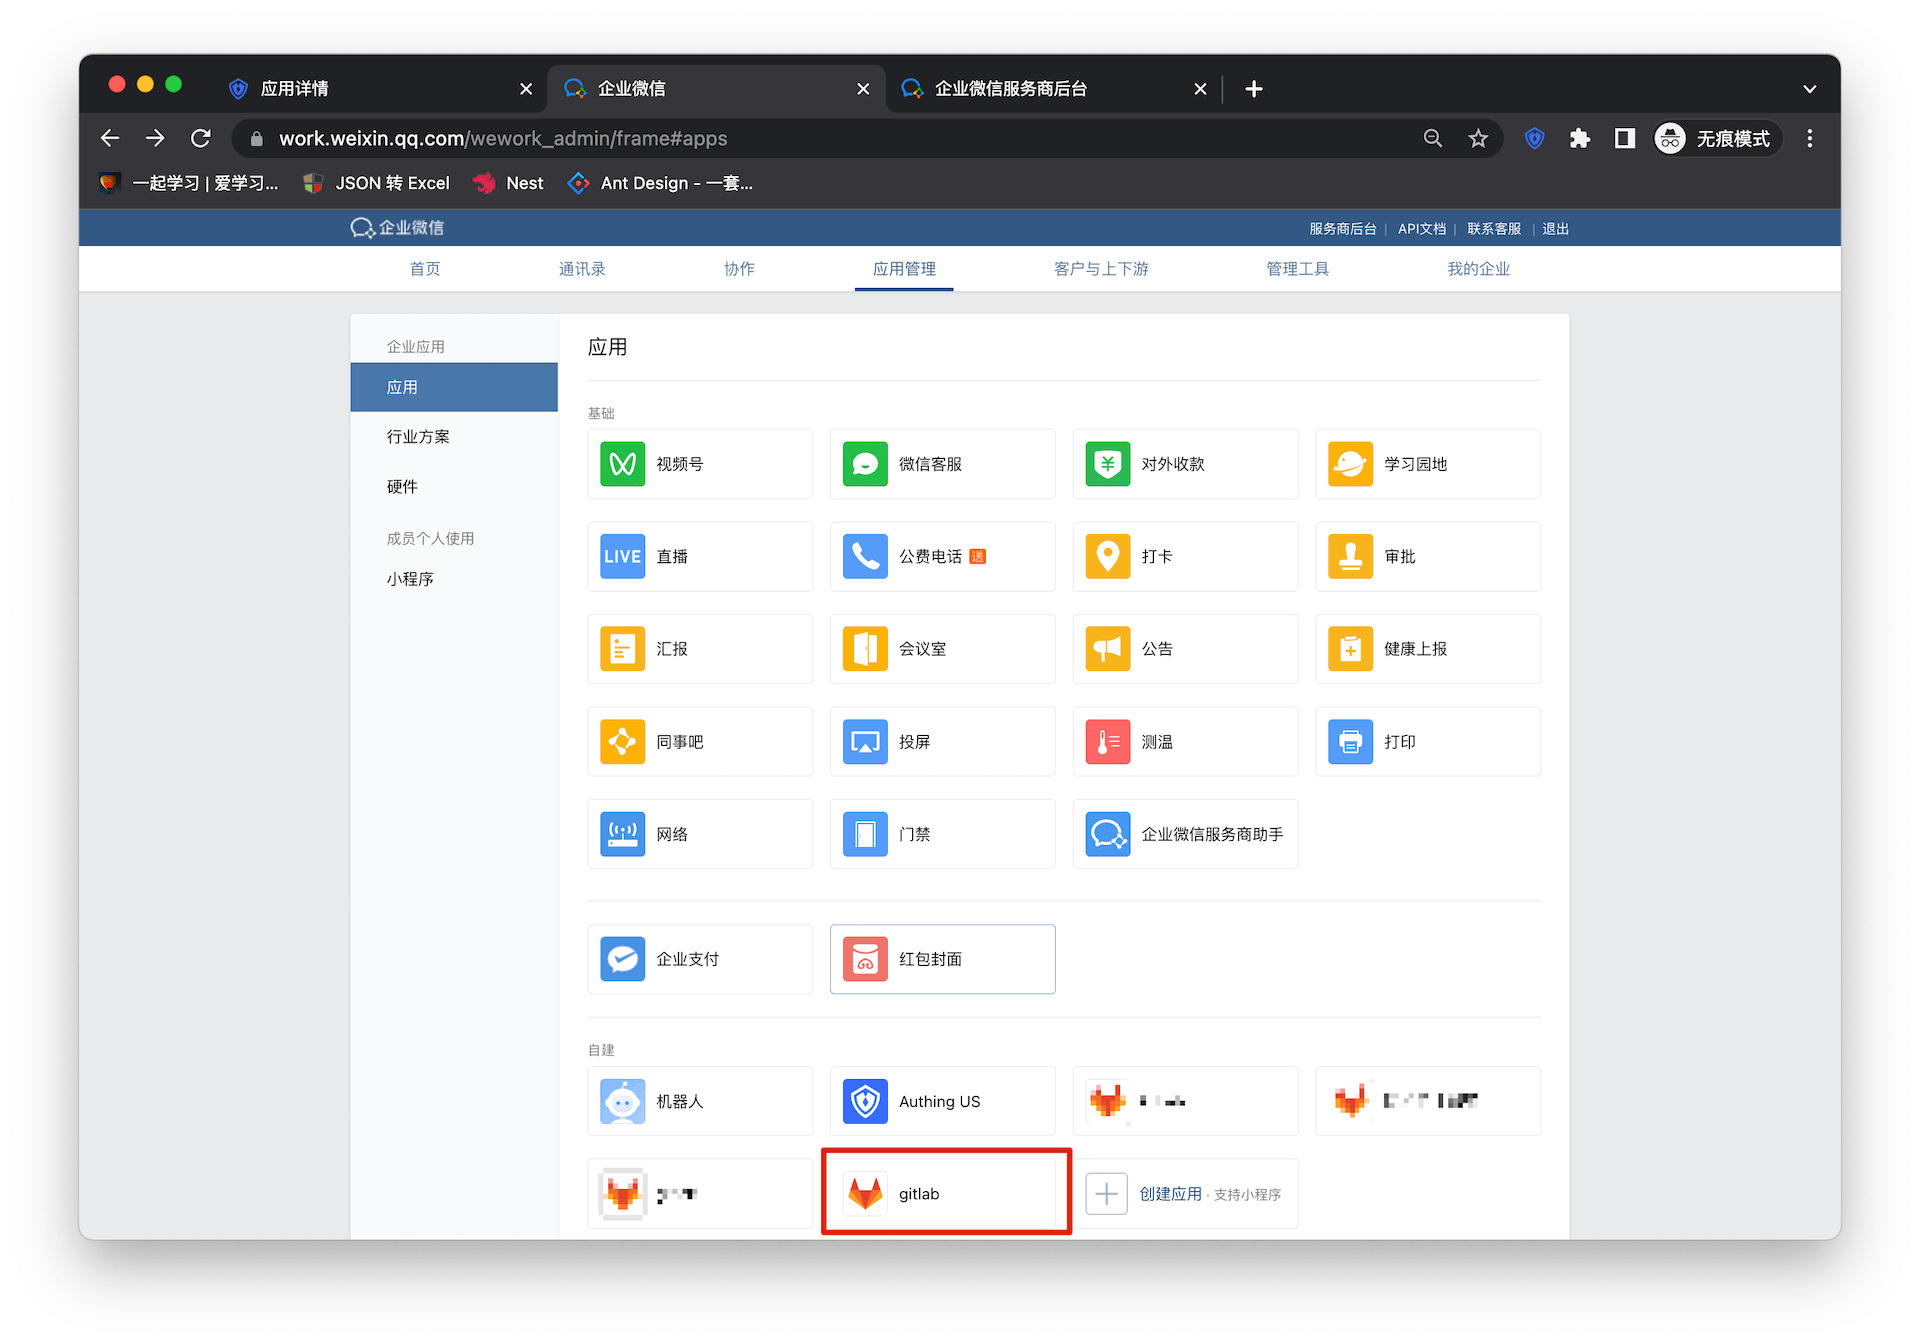Click the plus icon for 创建应用
The width and height of the screenshot is (1920, 1344).
pyautogui.click(x=1107, y=1194)
